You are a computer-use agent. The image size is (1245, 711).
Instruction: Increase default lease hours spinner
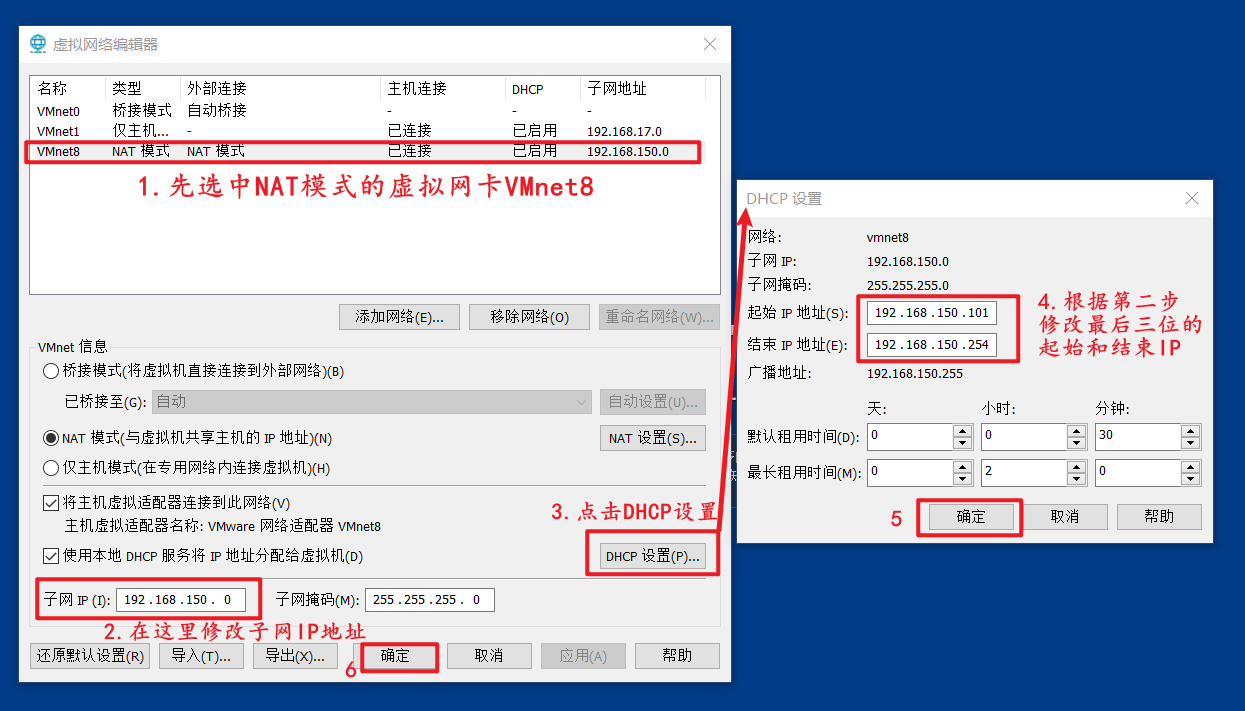[x=1077, y=431]
